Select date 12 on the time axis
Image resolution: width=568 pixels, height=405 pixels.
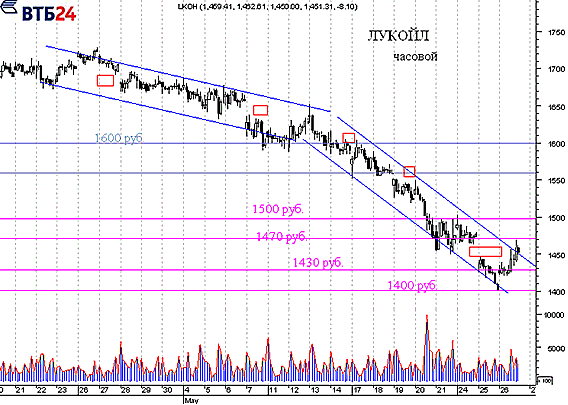294,391
